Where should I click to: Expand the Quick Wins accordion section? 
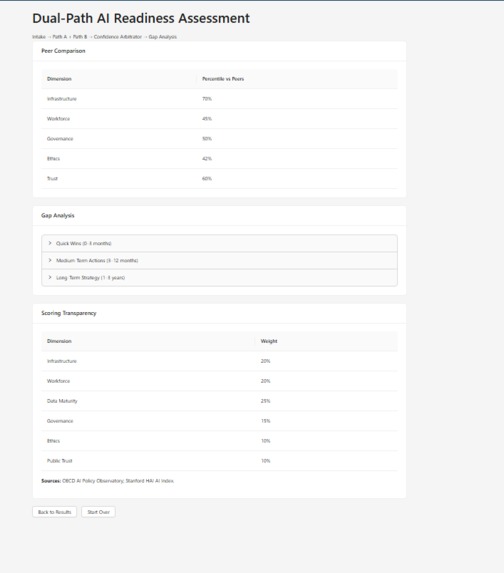pyautogui.click(x=219, y=243)
